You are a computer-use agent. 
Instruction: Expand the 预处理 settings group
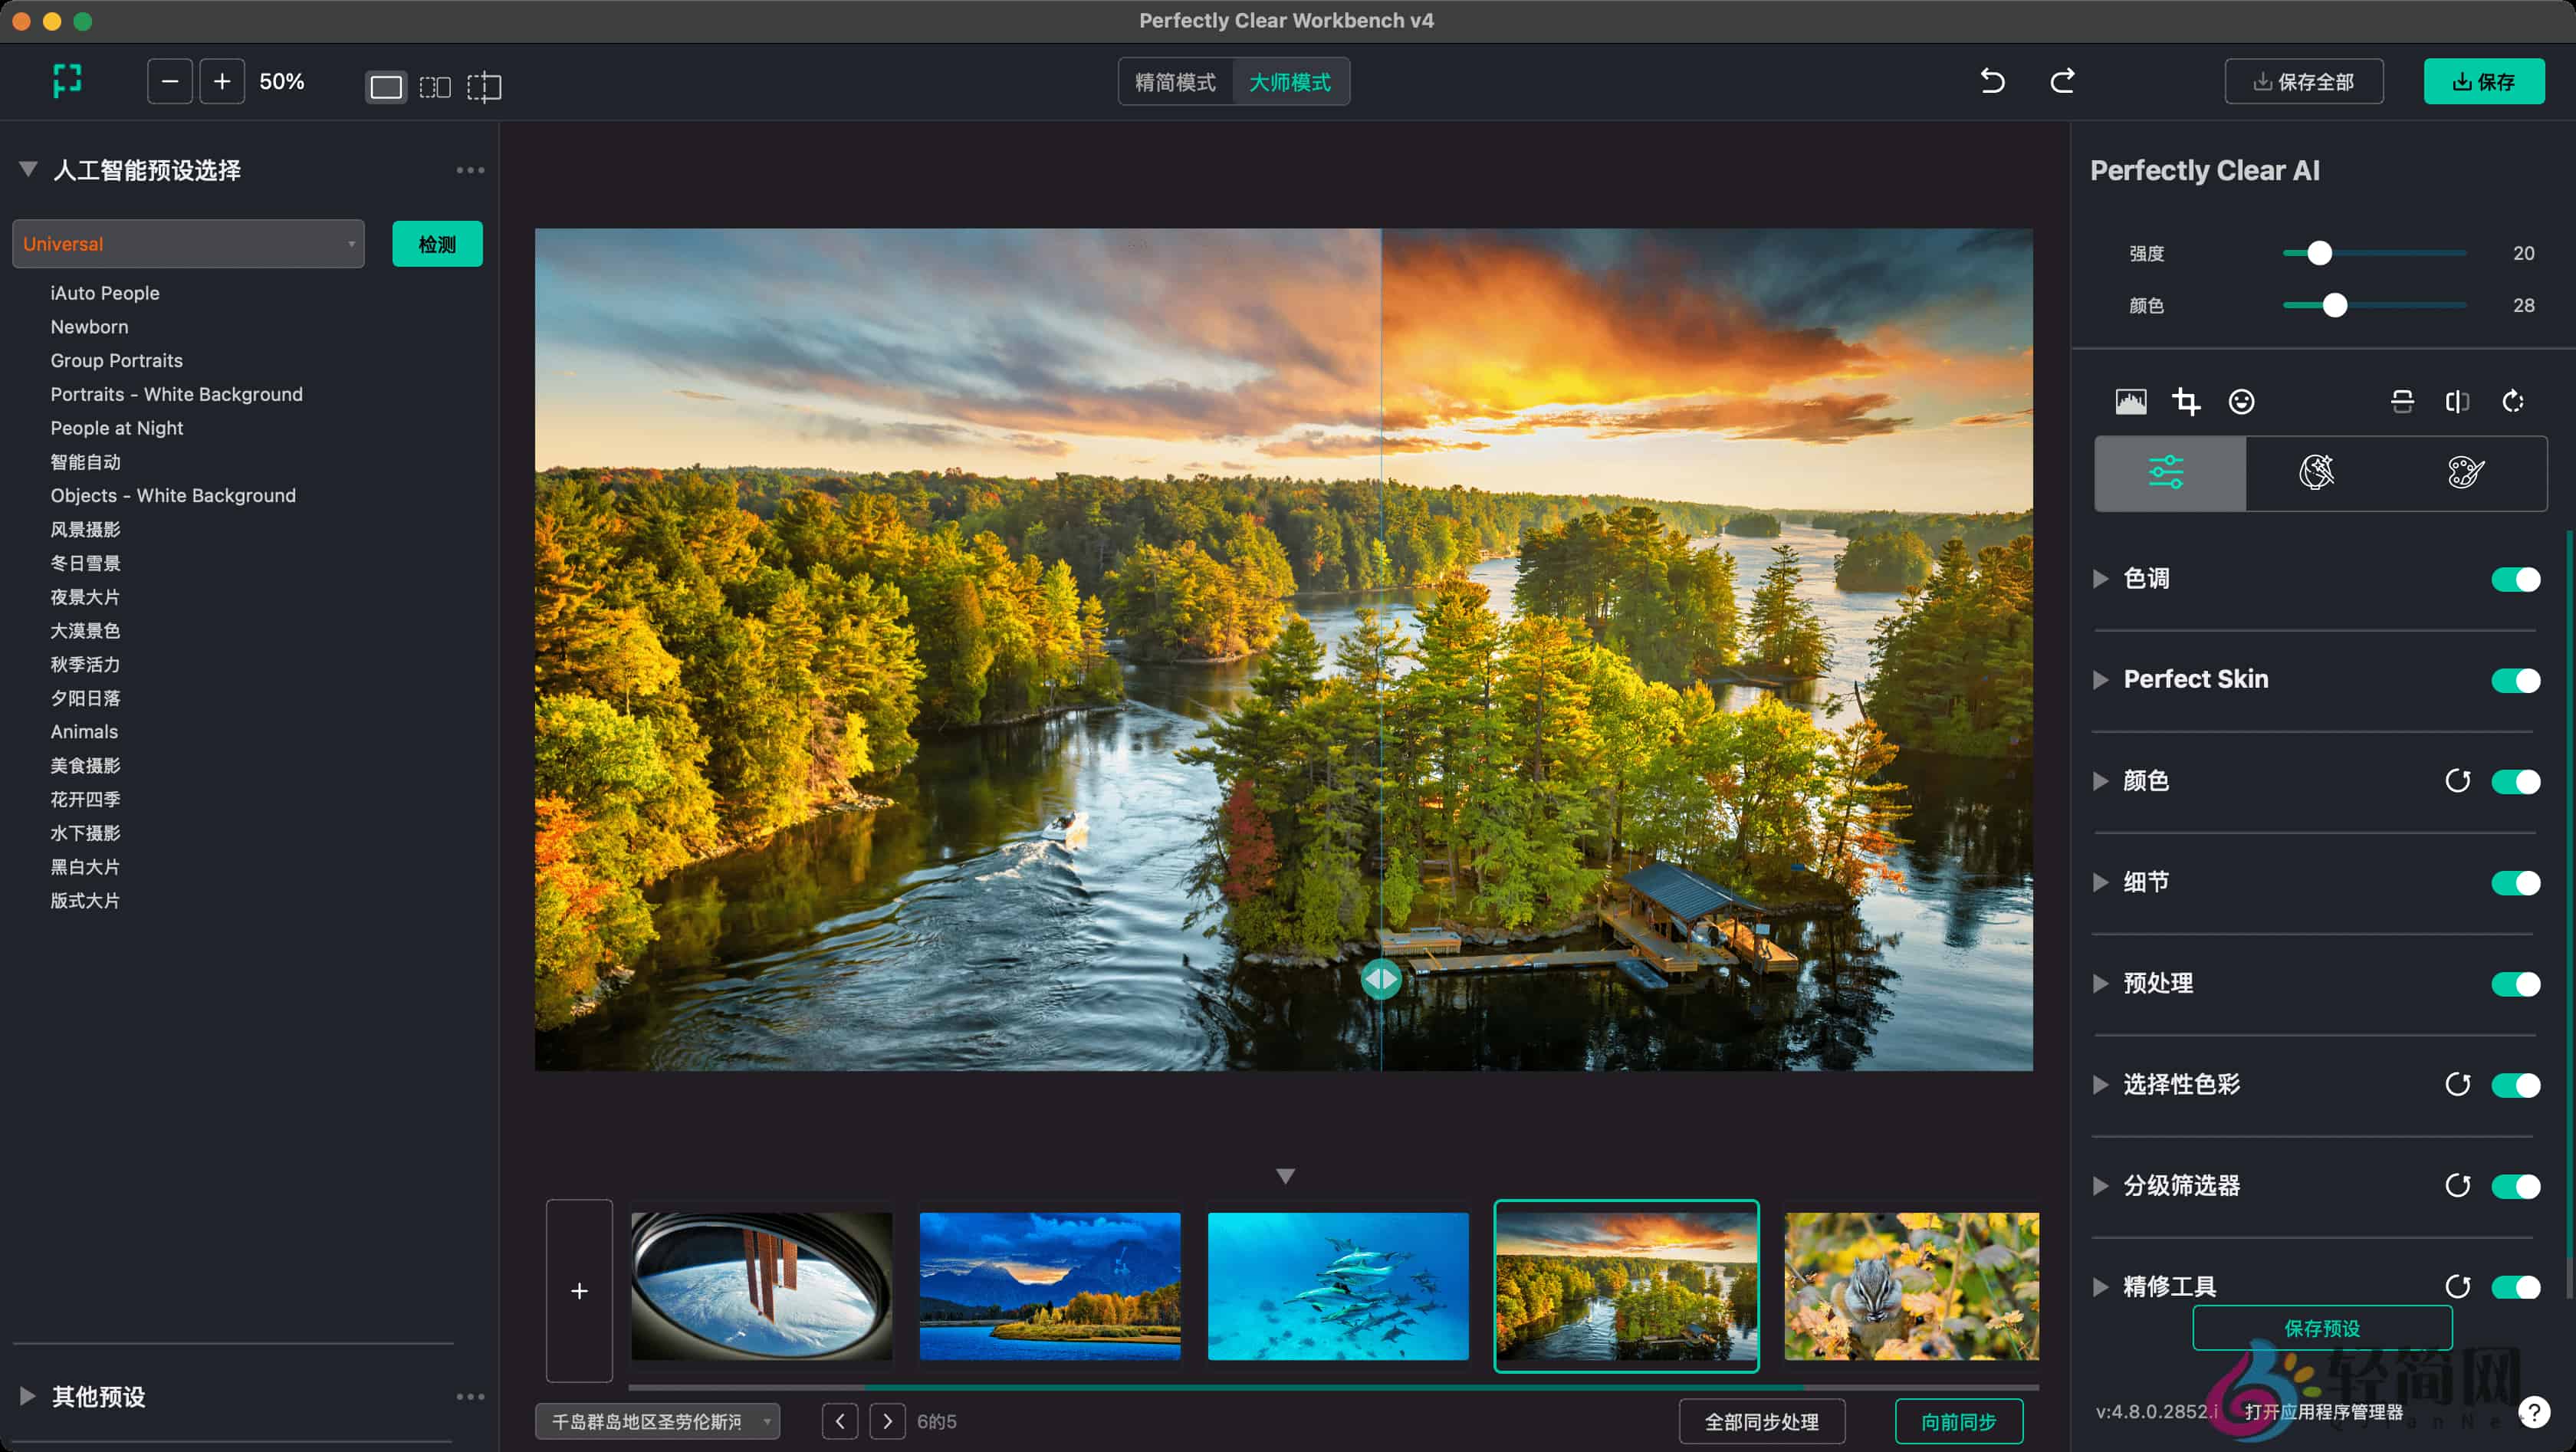[x=2101, y=984]
